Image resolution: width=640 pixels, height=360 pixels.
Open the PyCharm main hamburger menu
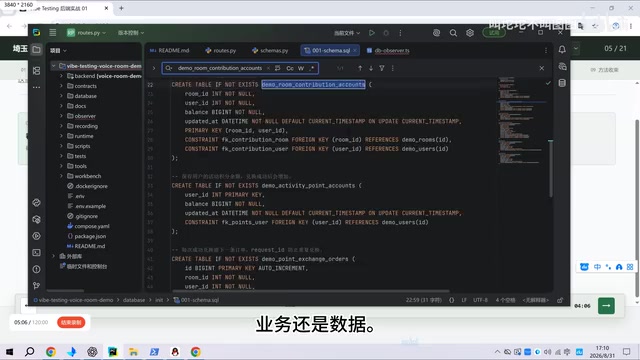click(53, 33)
